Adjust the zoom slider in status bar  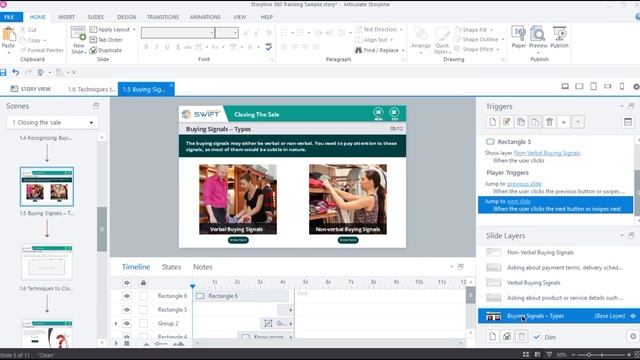589,355
